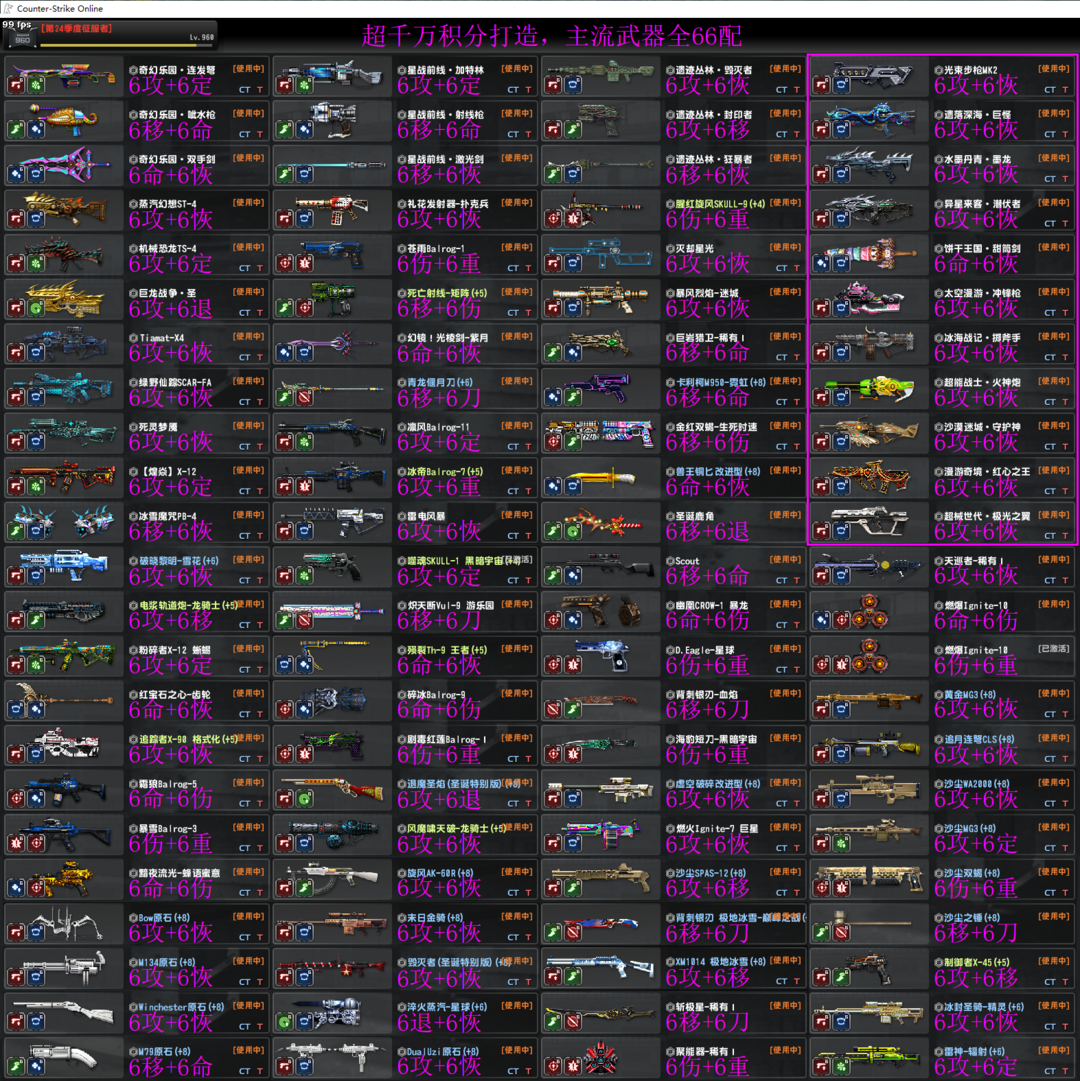Click the red crosshair icon on 苍雨Balrog-1

(x=284, y=263)
